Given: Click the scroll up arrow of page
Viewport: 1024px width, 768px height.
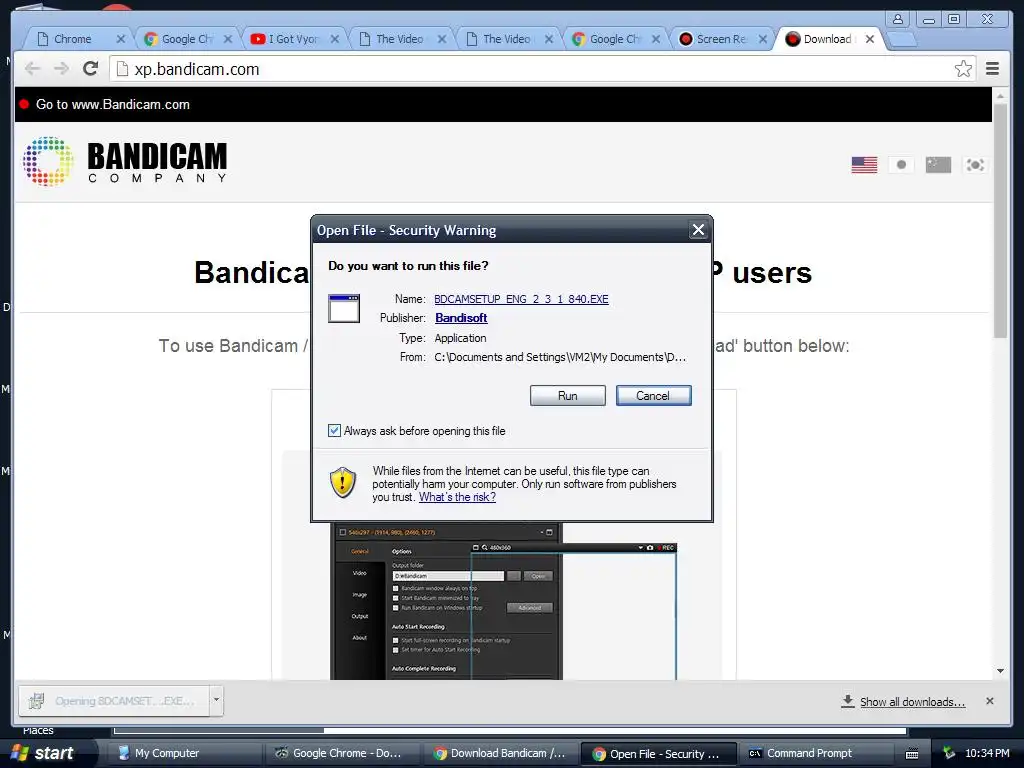Looking at the screenshot, I should [x=1000, y=96].
